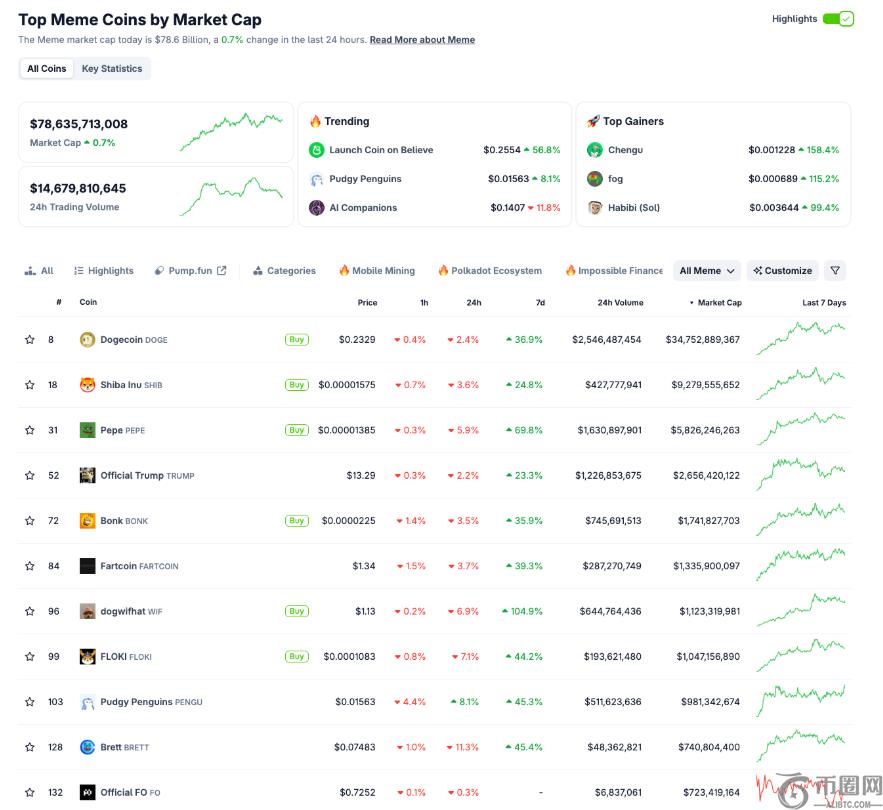
Task: Switch to the Key Statistics tab
Action: (112, 69)
